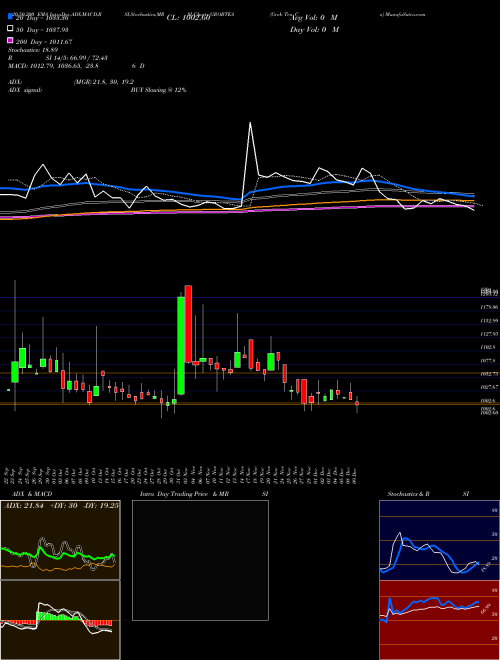Click the 1052.73 price axis label
Screen dimensions: 500x660
click(x=489, y=374)
